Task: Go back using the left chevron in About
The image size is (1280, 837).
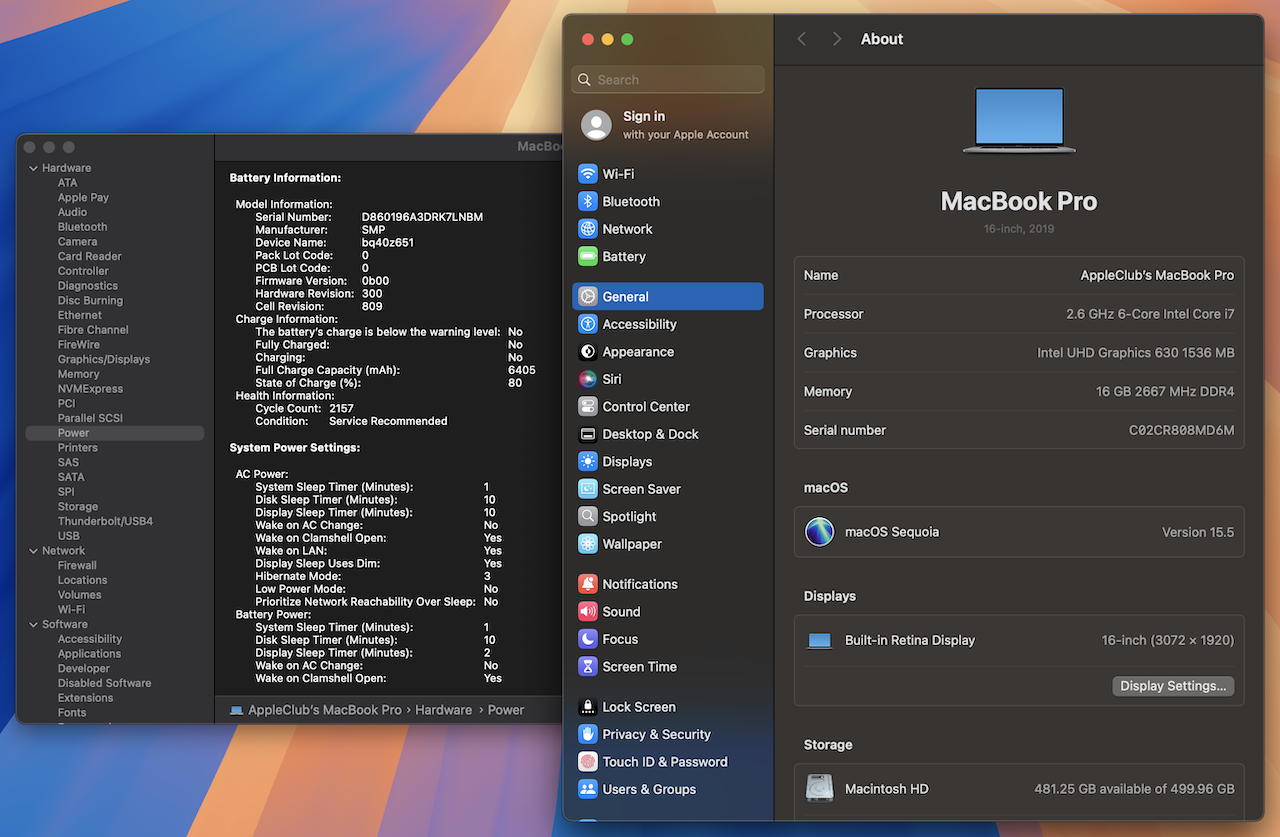Action: [802, 39]
